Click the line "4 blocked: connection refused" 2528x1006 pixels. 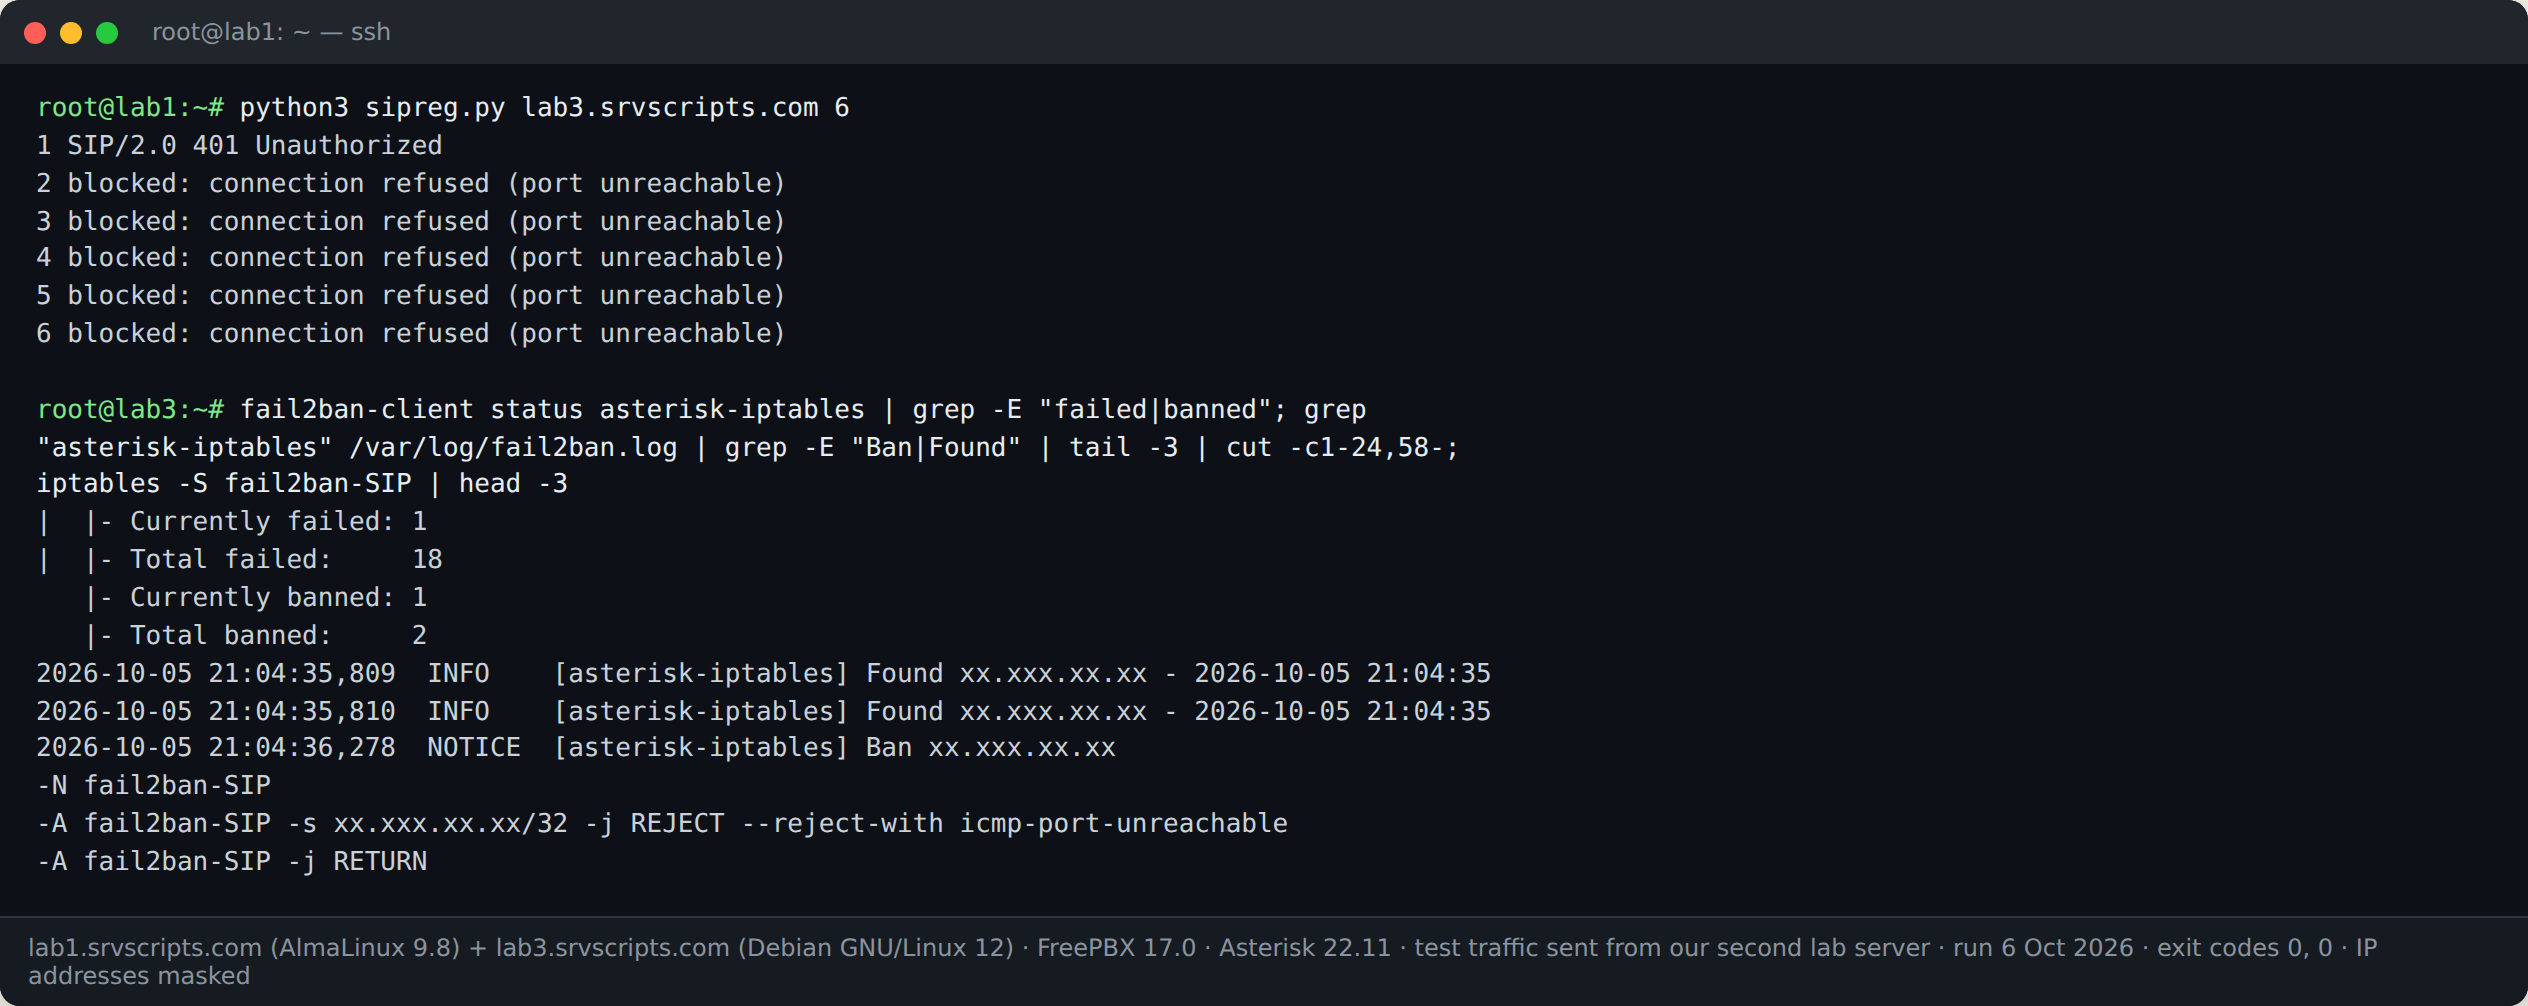point(411,258)
